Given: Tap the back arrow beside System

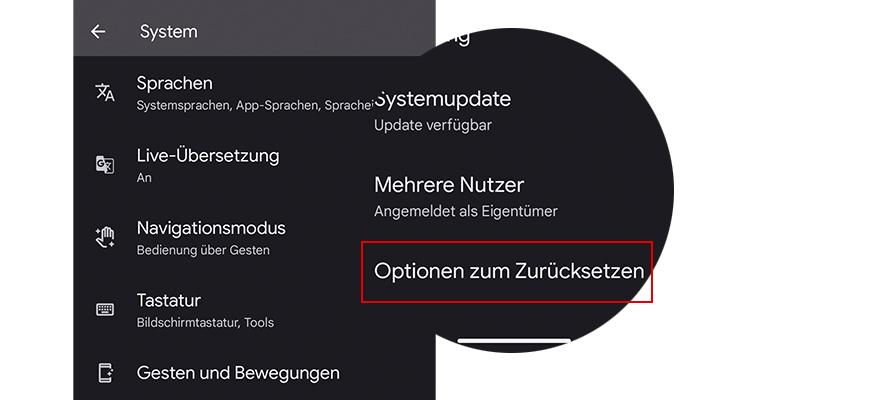Looking at the screenshot, I should click(x=98, y=32).
